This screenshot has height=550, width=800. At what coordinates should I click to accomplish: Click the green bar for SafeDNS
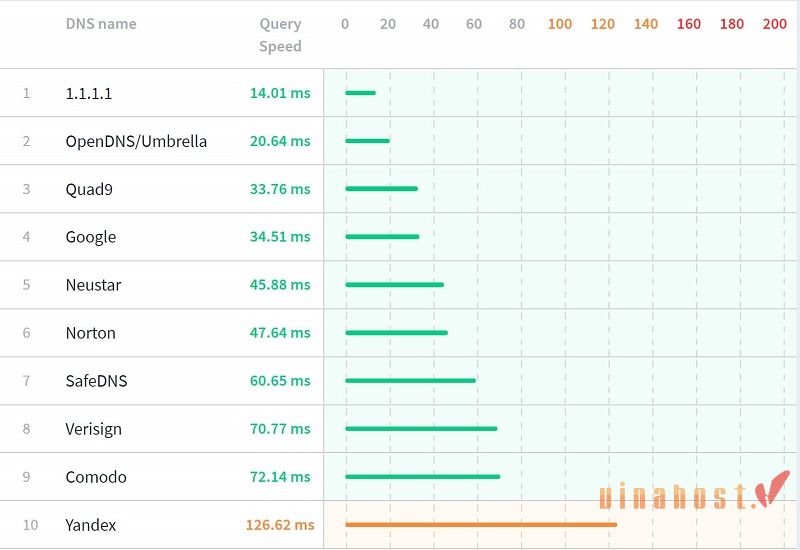click(411, 381)
